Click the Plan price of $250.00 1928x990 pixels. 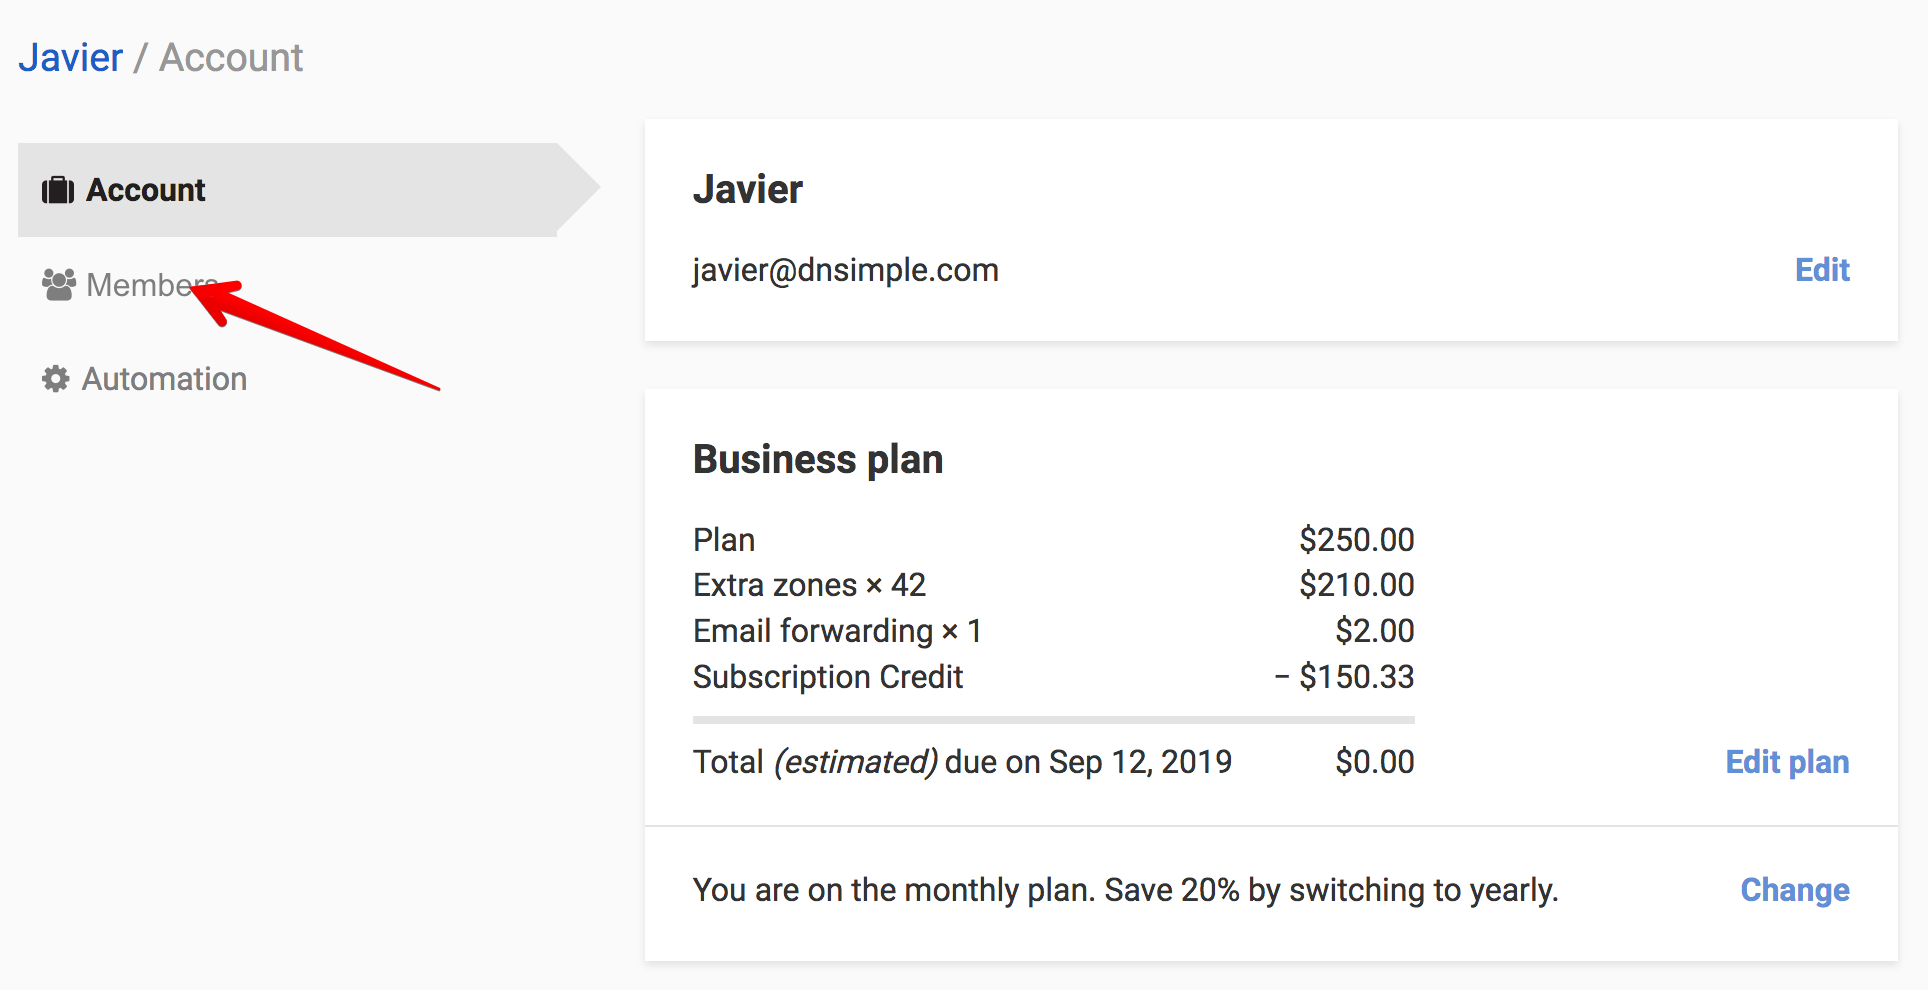[x=1356, y=540]
